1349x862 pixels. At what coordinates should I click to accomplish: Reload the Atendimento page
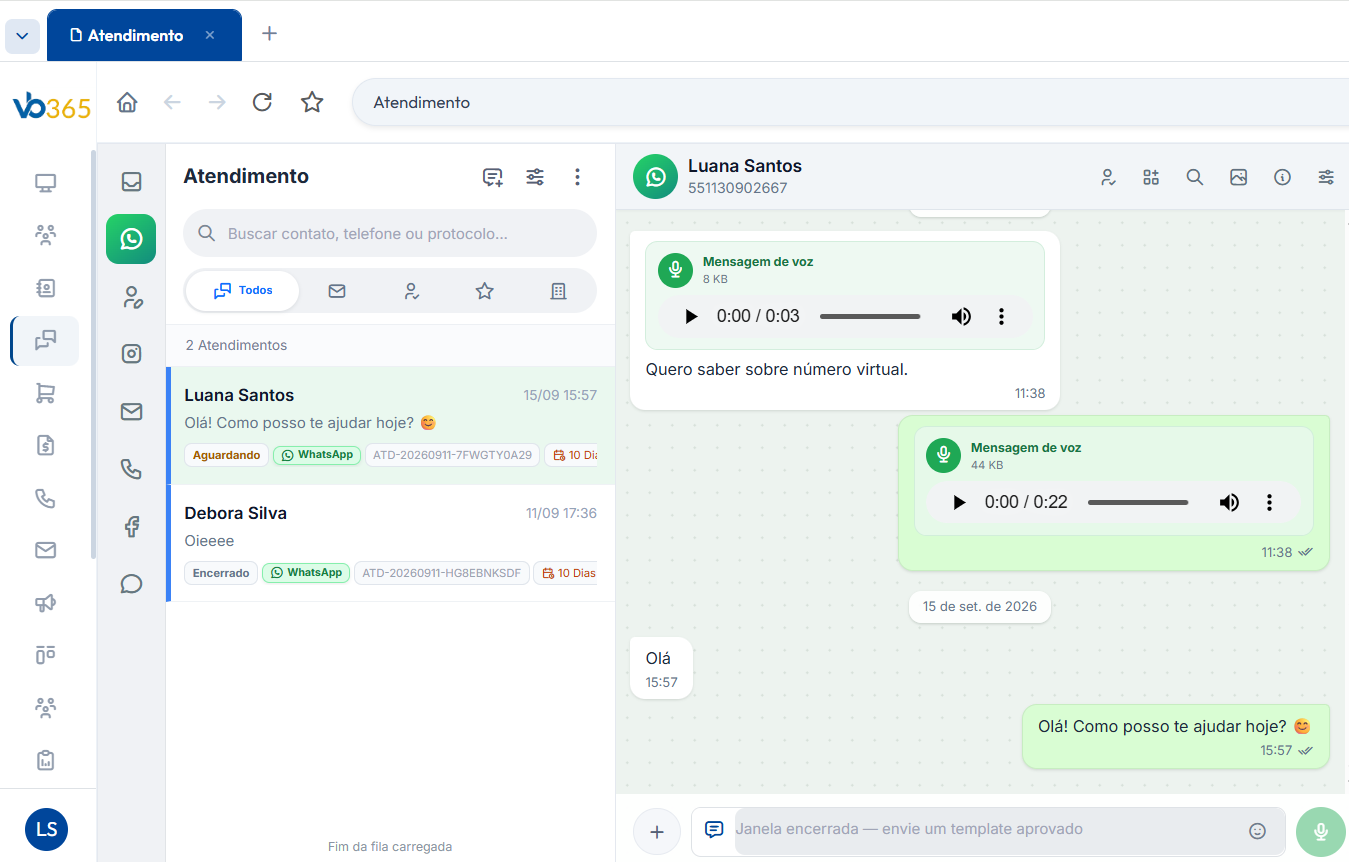[262, 102]
